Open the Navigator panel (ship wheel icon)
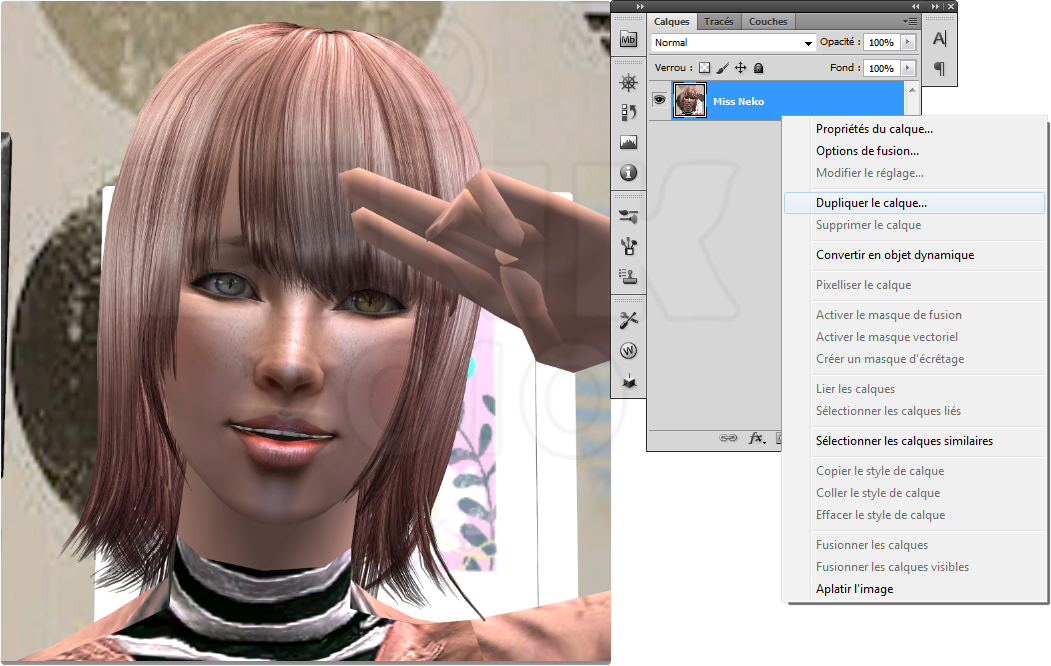 [x=628, y=83]
